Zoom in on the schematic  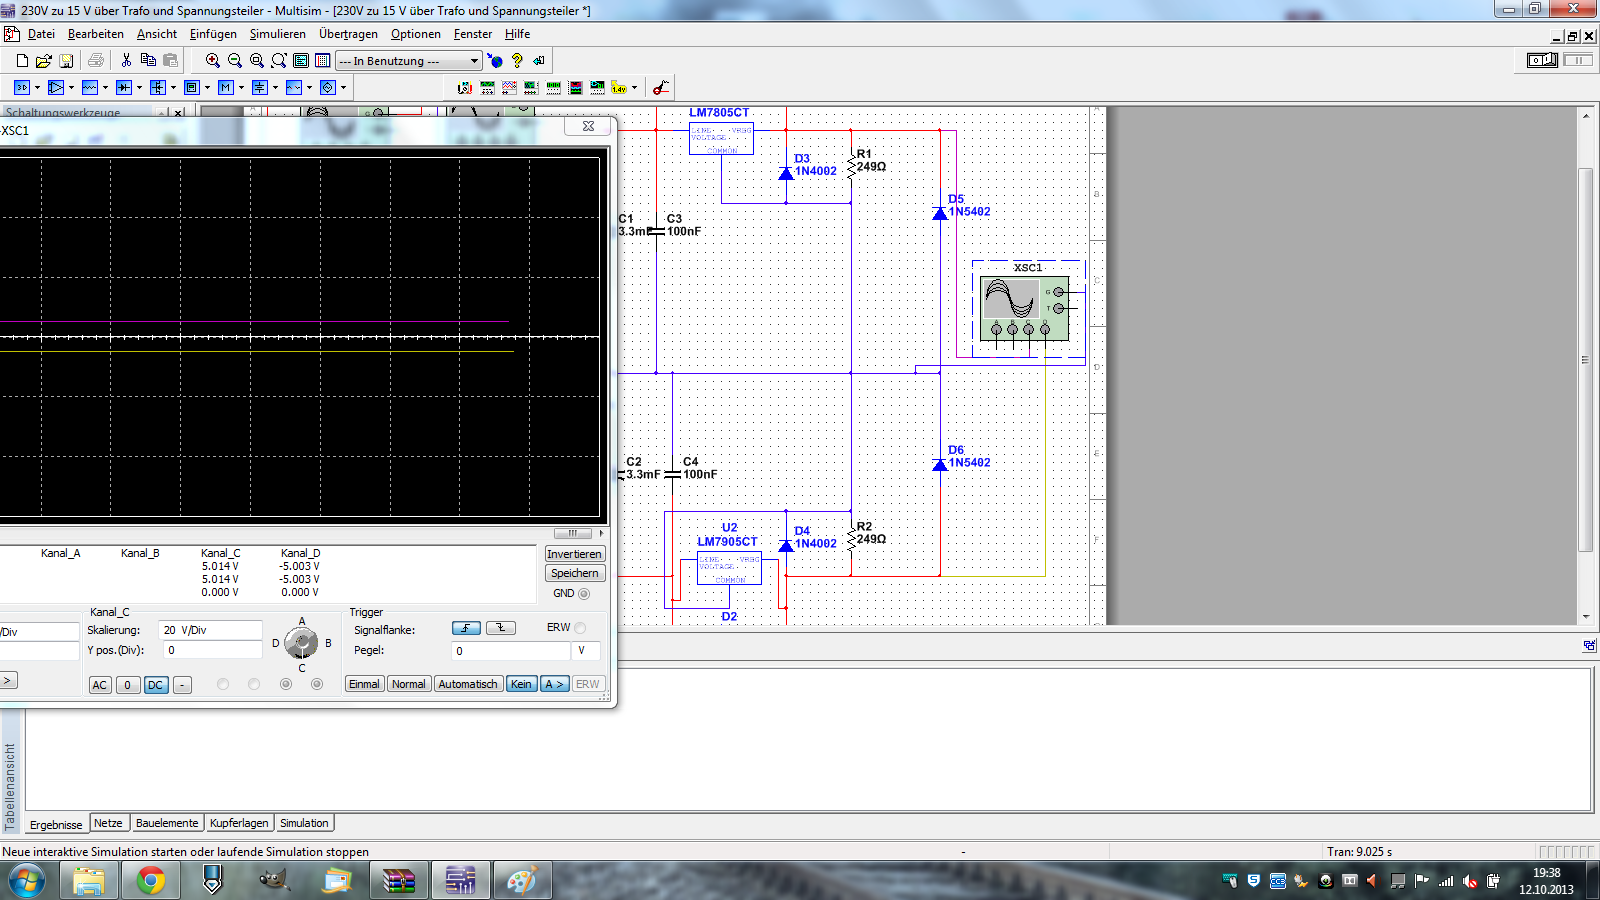coord(213,61)
